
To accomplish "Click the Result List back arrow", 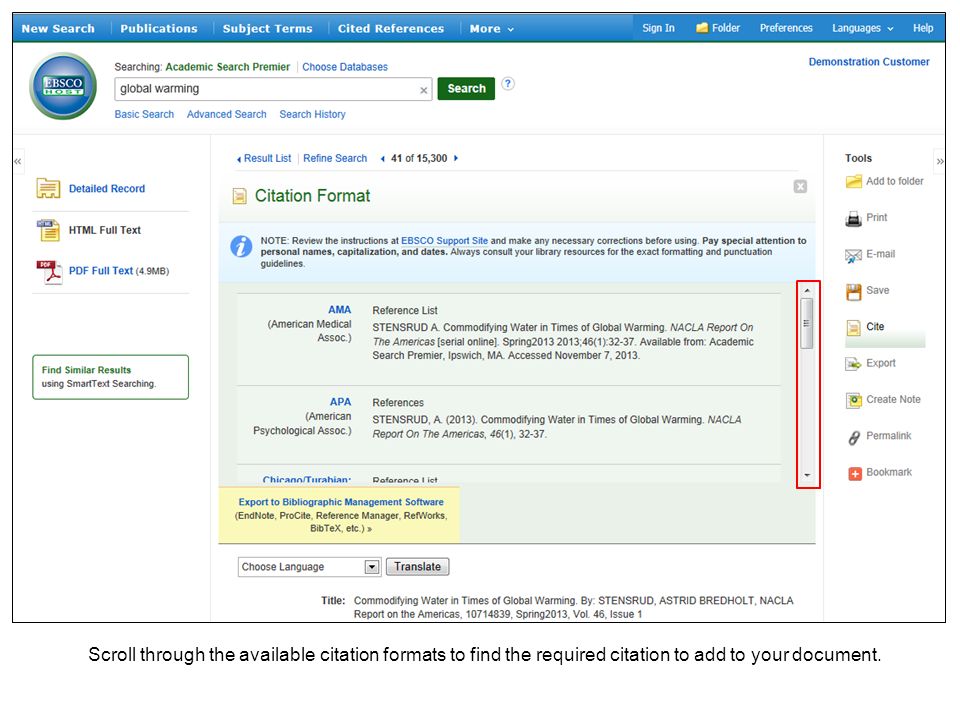I will 239,159.
